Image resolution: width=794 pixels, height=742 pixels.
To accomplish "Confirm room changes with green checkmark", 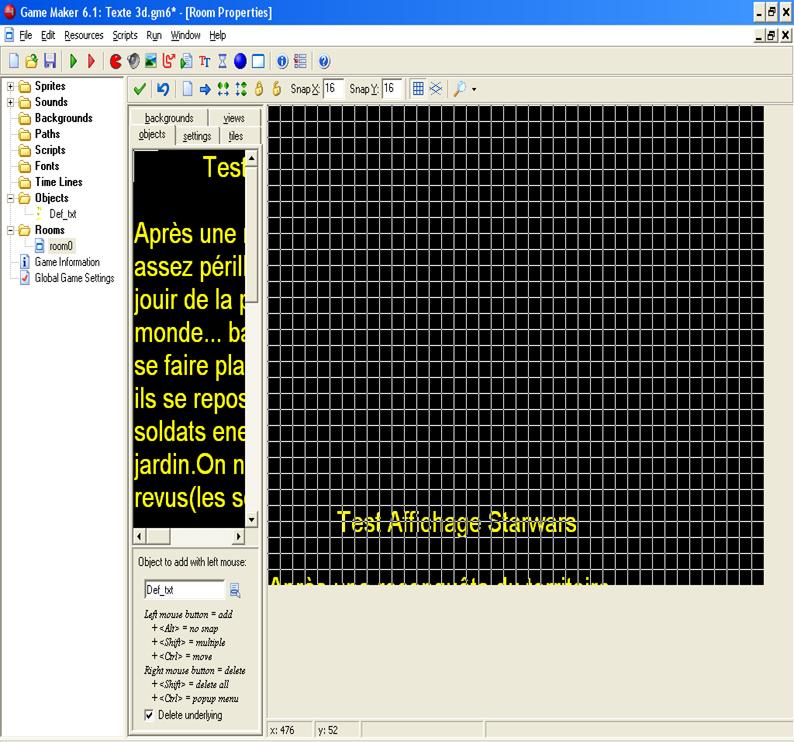I will (140, 89).
